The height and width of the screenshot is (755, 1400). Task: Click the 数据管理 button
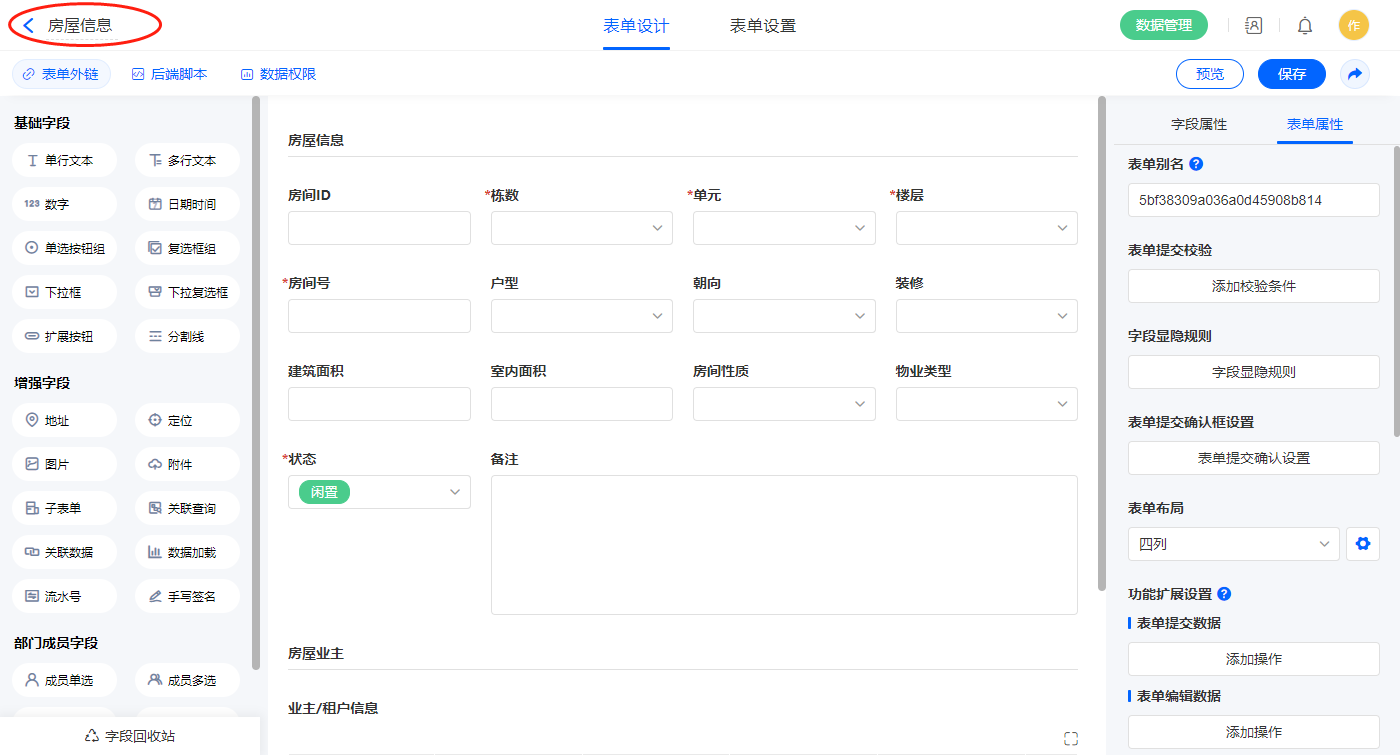click(1163, 26)
